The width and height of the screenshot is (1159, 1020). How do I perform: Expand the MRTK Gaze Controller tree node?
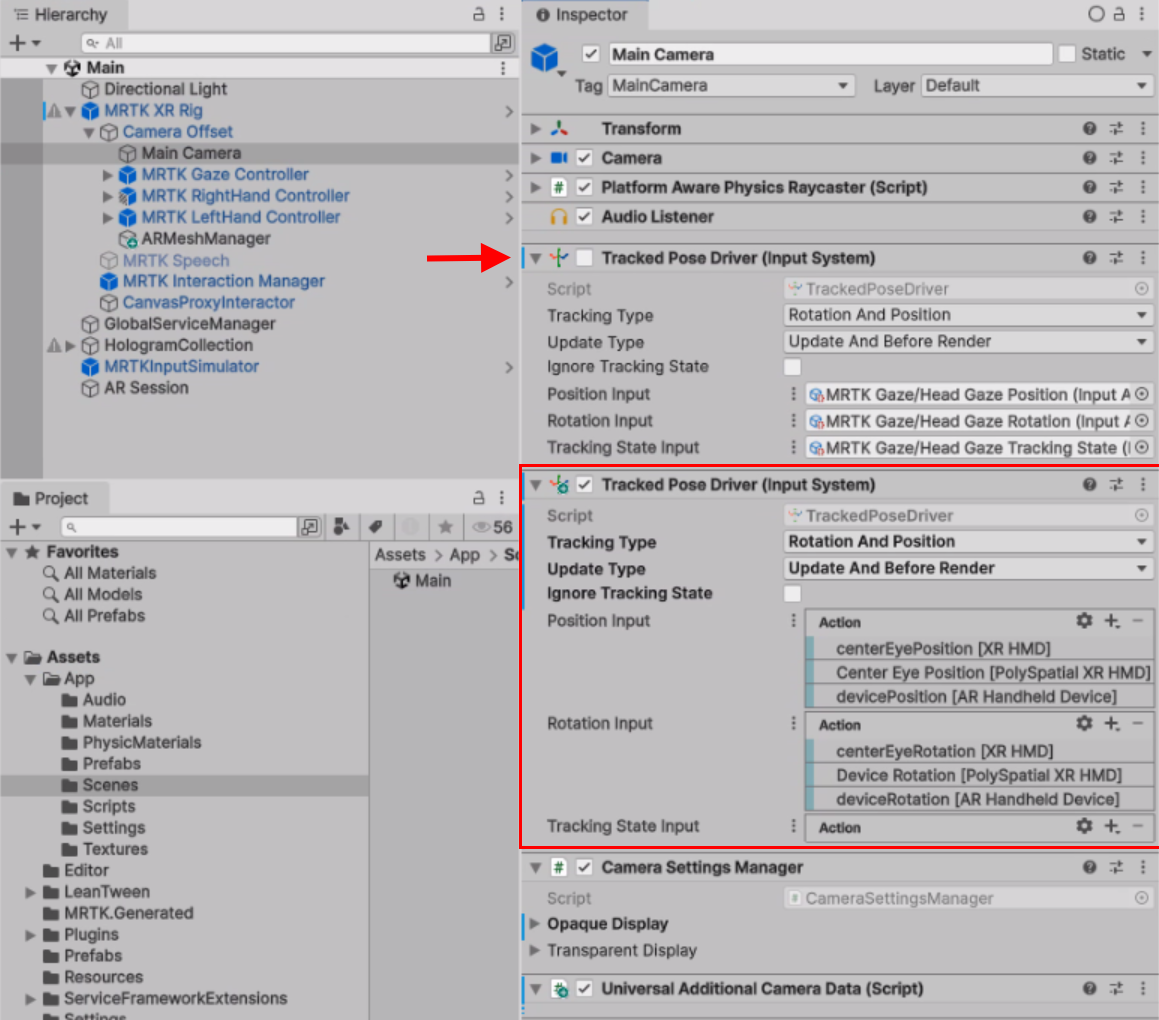pos(108,175)
